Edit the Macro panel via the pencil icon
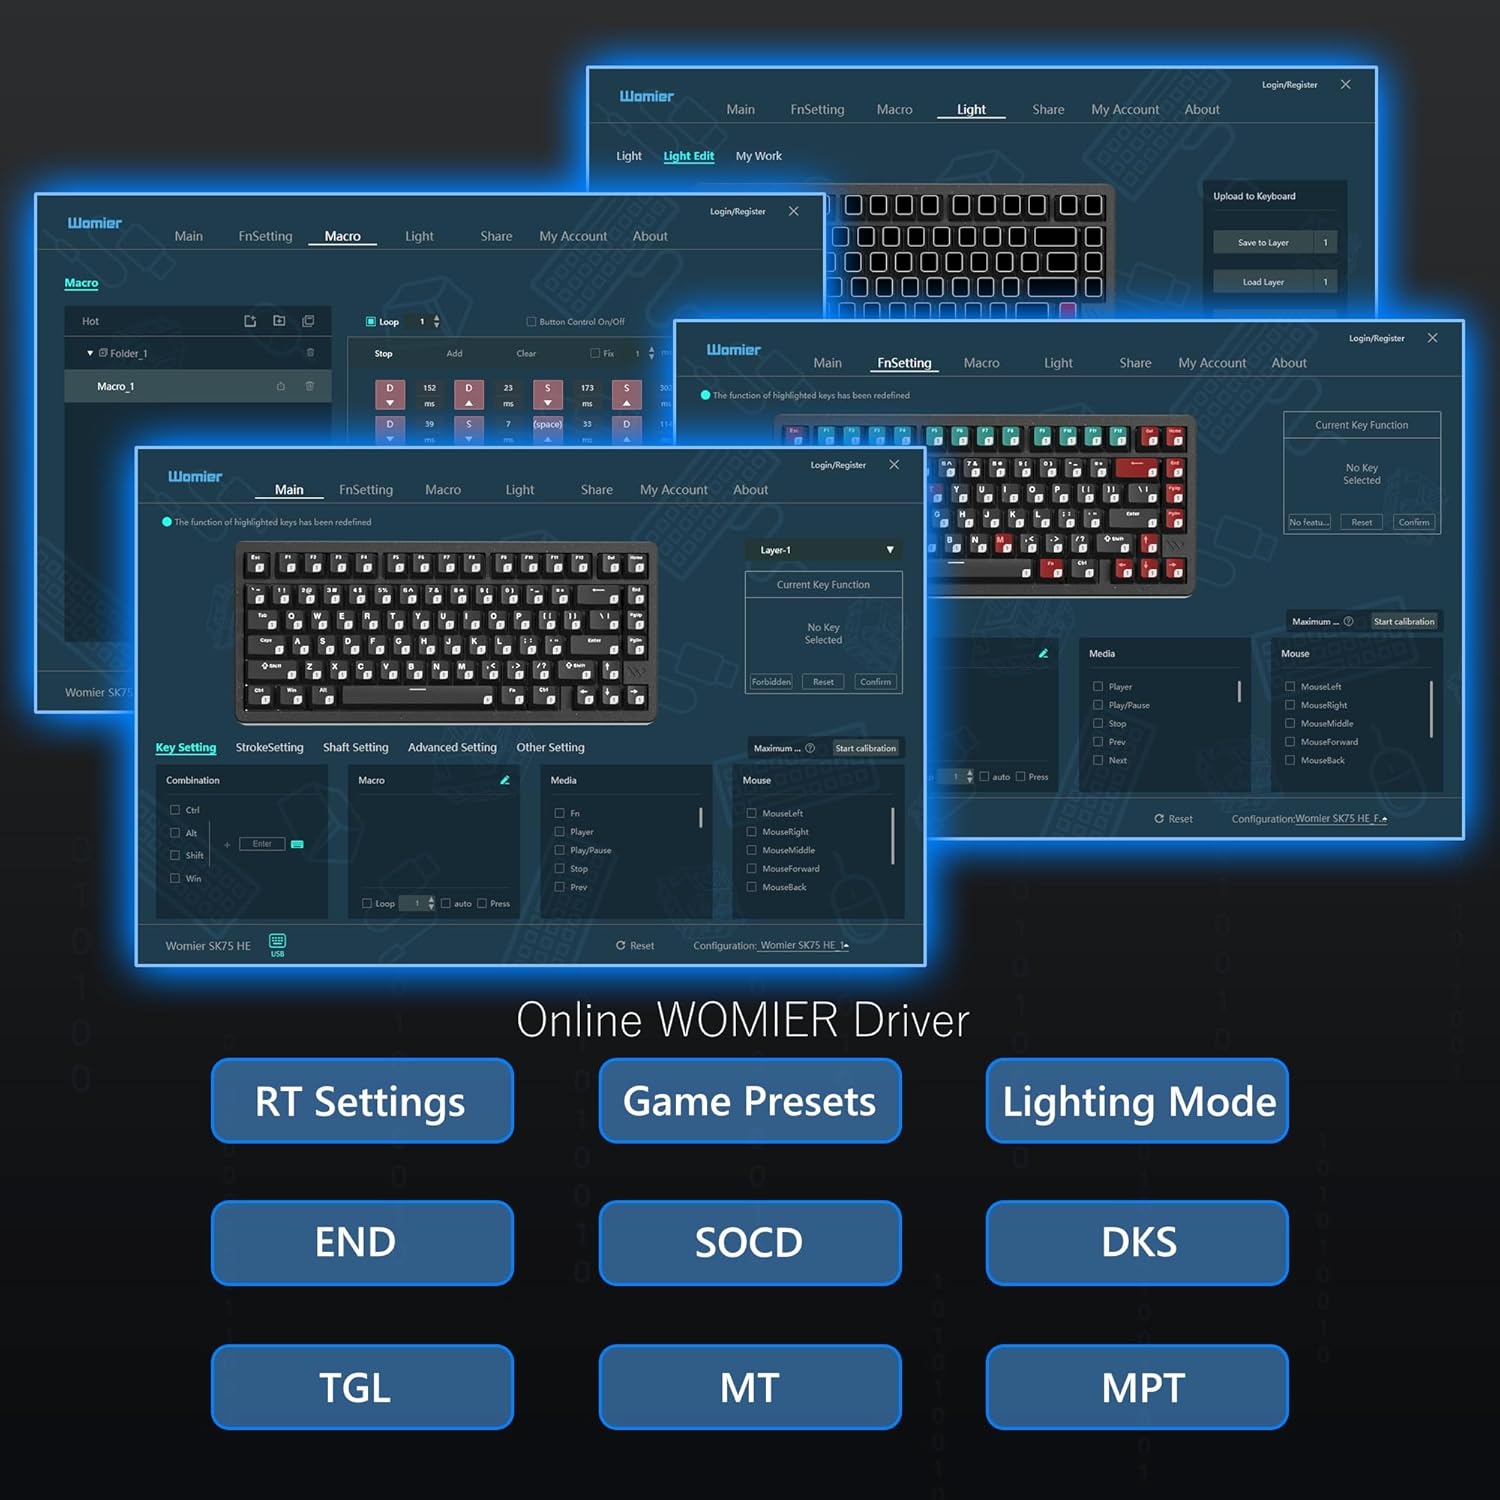Screen dimensions: 1500x1500 [x=504, y=780]
